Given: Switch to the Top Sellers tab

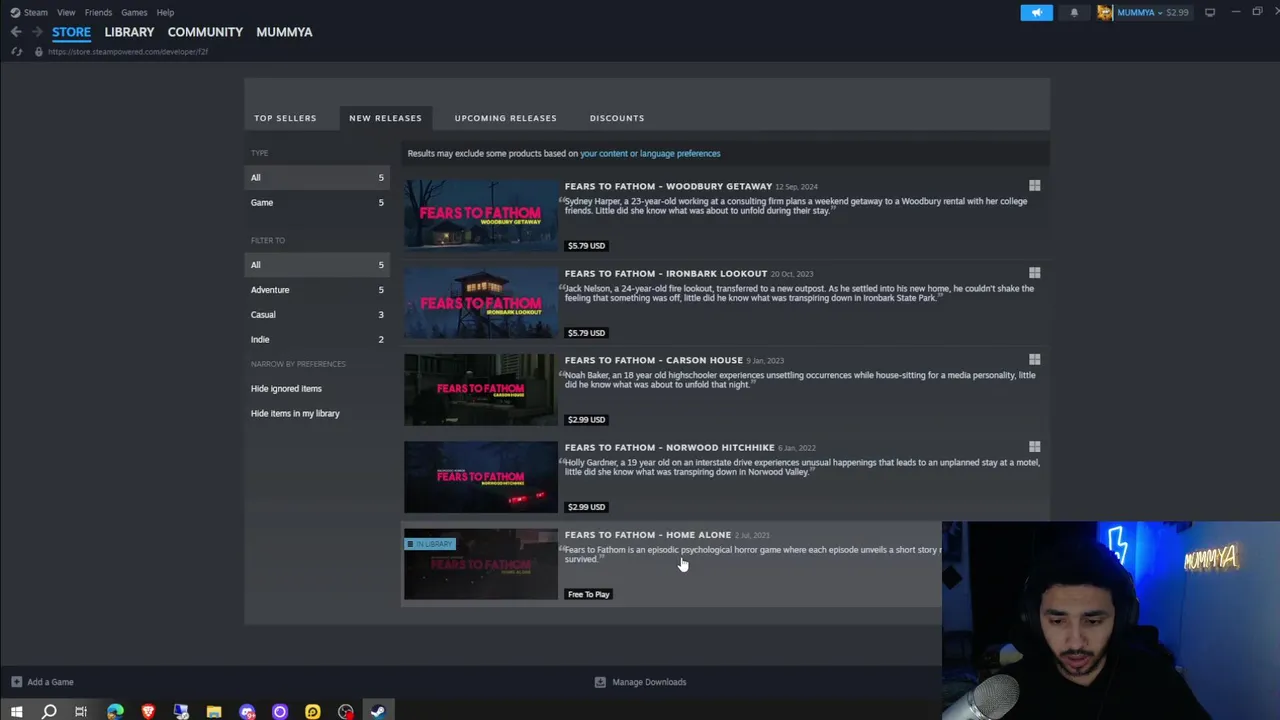Looking at the screenshot, I should [x=285, y=118].
